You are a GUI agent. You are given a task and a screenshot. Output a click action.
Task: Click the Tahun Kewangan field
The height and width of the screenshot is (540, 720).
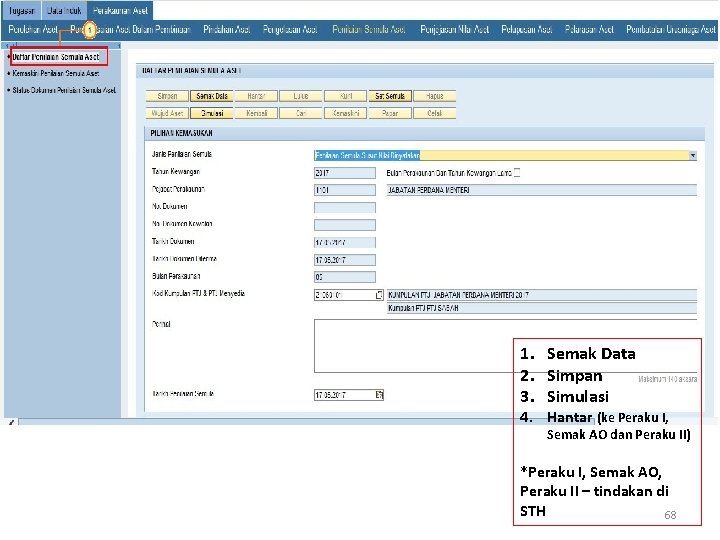(345, 173)
